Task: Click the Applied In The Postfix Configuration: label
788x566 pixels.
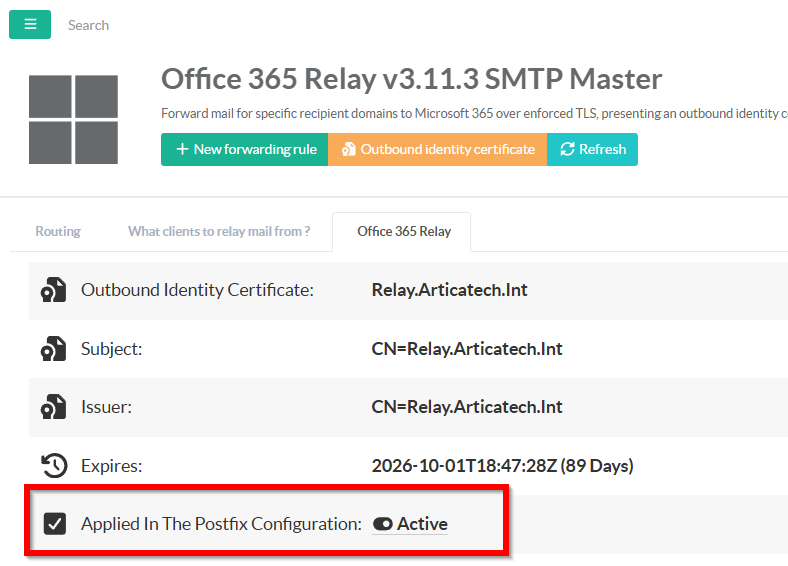Action: pyautogui.click(x=221, y=524)
